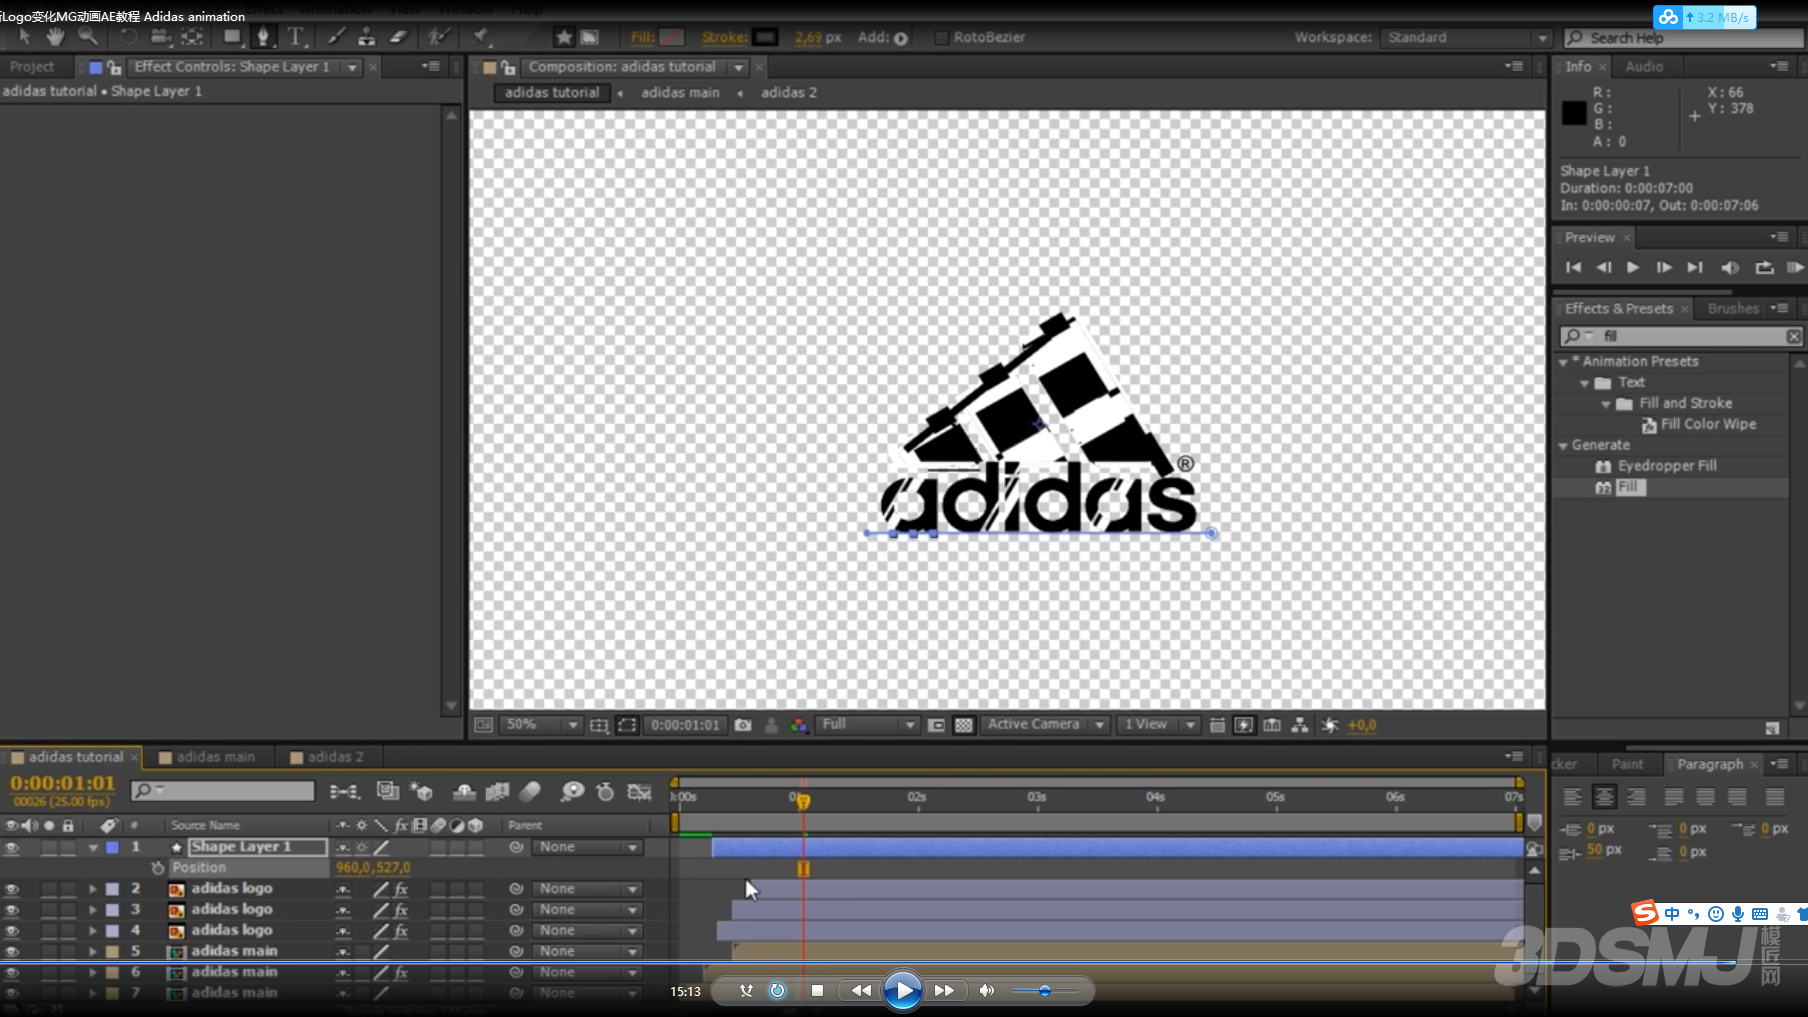
Task: Toggle lock on Effect Controls panel
Action: [115, 67]
